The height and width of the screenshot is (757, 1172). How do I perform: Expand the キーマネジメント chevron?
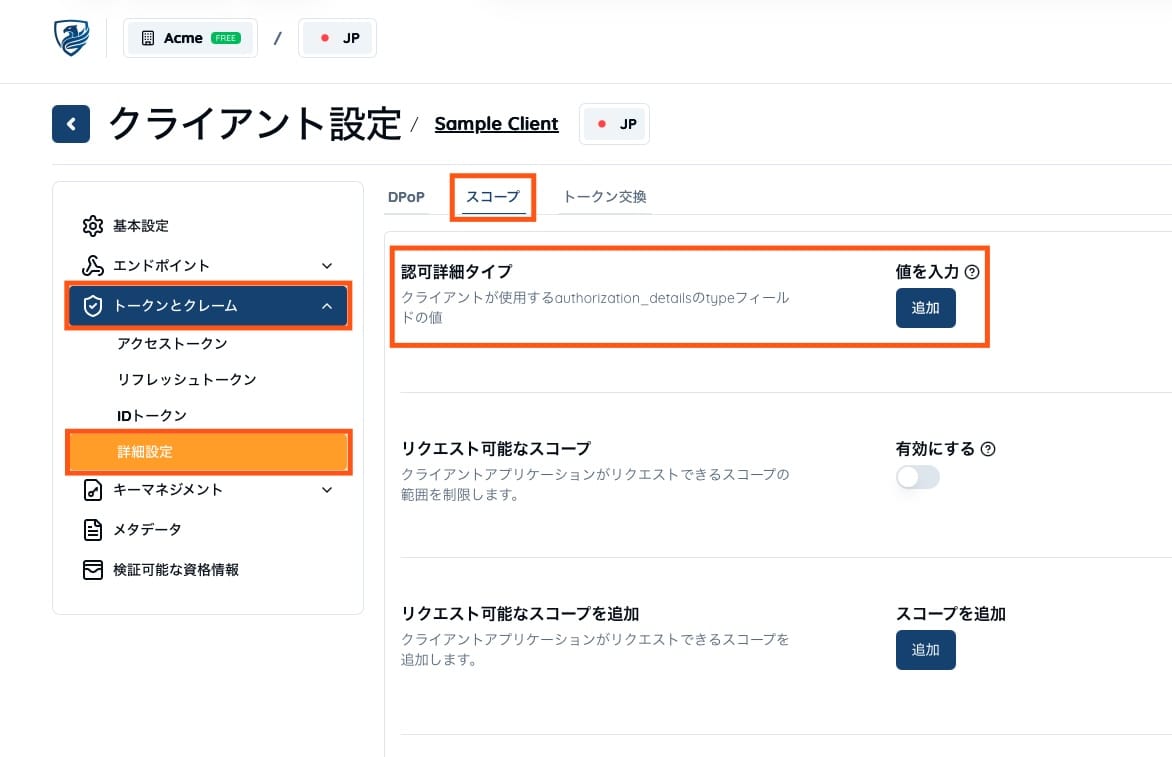click(x=327, y=490)
